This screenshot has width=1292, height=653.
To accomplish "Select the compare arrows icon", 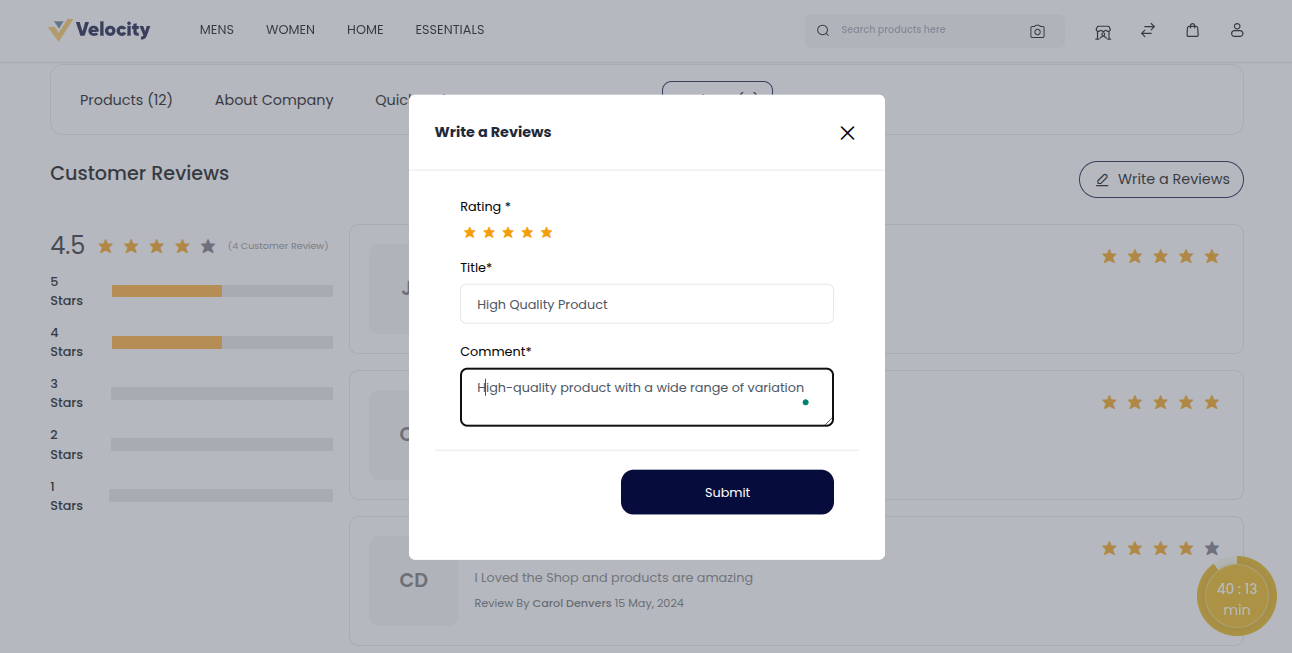I will click(1147, 30).
